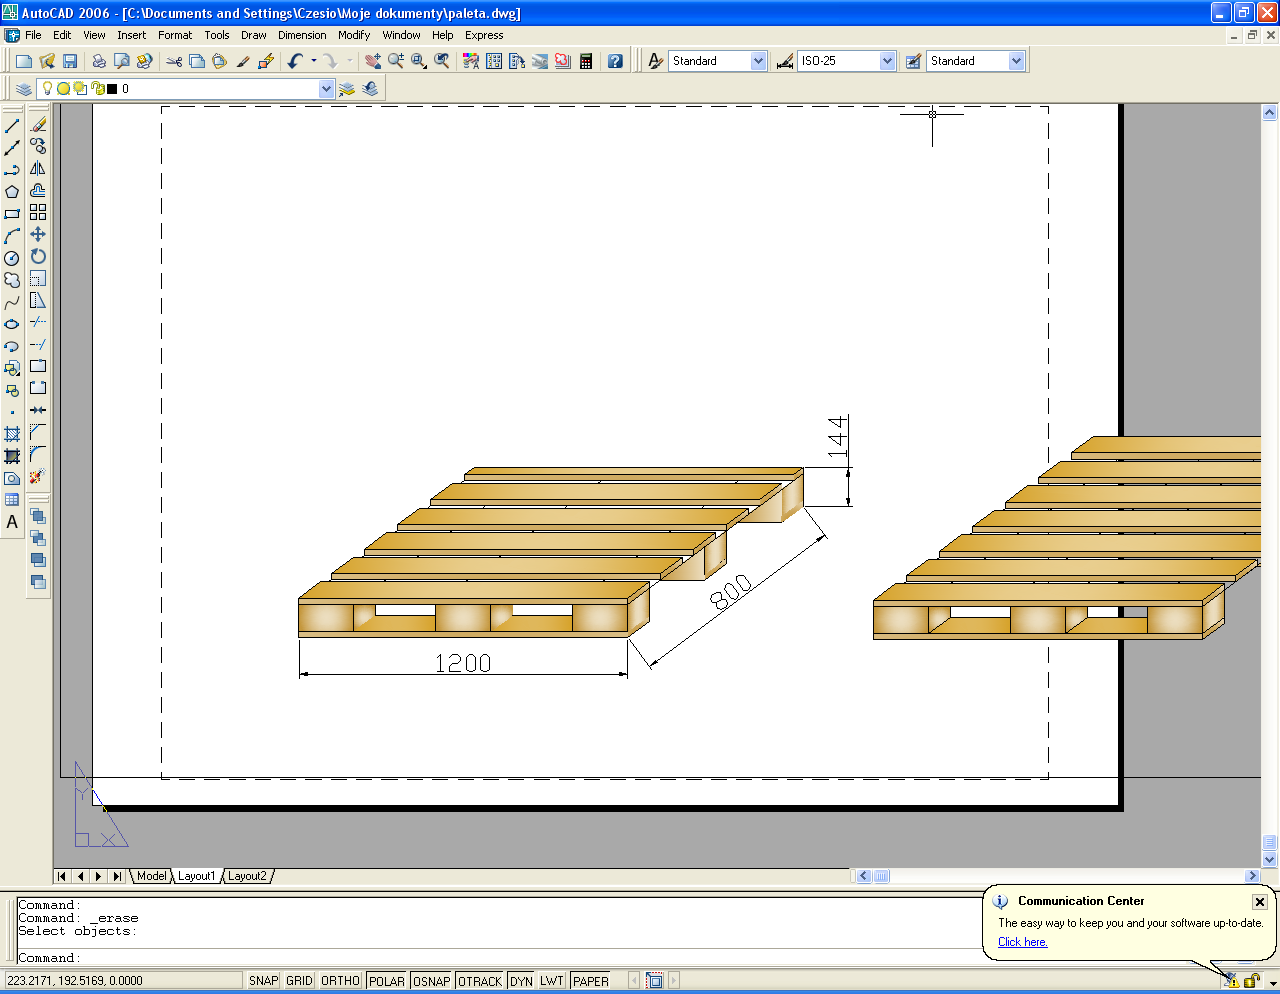Screen dimensions: 1280x994
Task: Activate the Rotate modify tool
Action: pyautogui.click(x=38, y=256)
